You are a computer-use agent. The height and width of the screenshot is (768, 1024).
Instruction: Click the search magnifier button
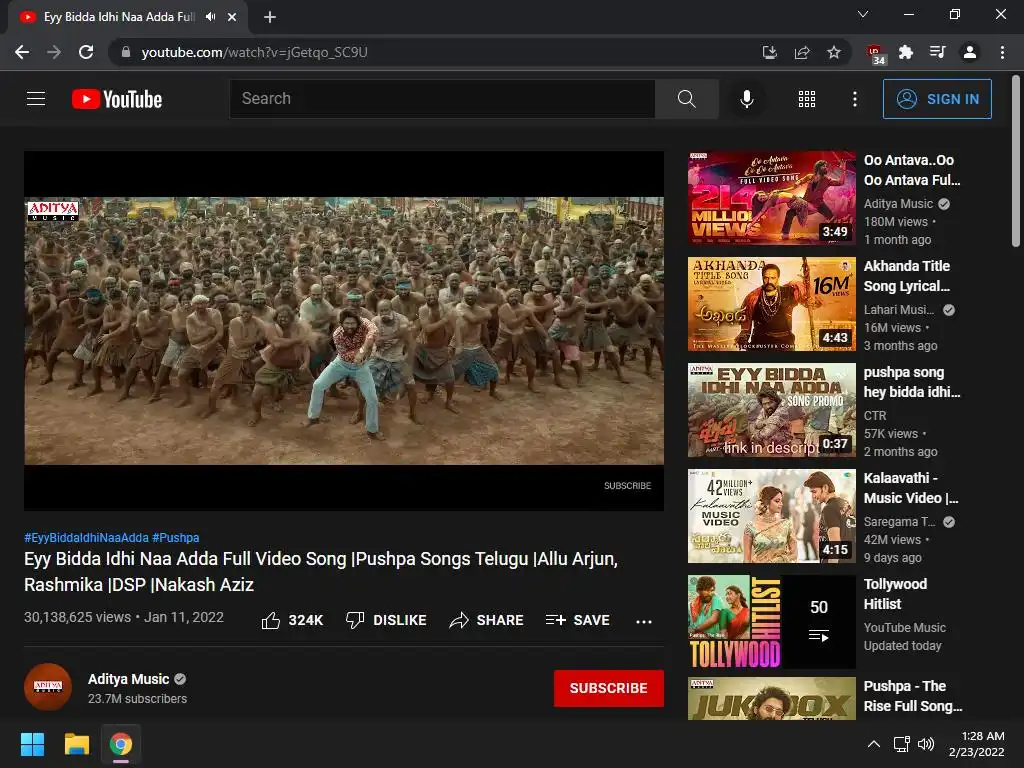pyautogui.click(x=686, y=99)
